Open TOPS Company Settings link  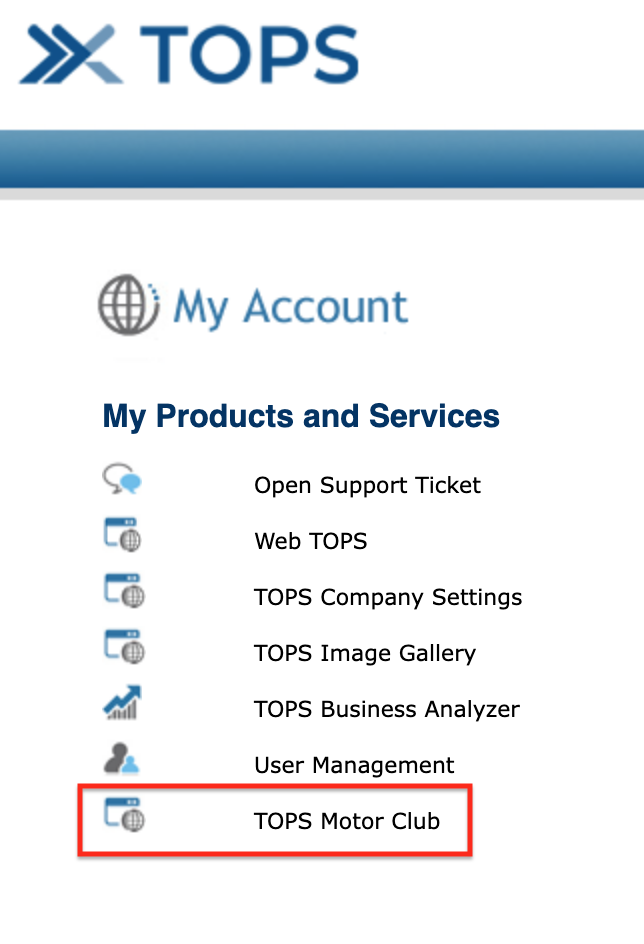tap(388, 597)
